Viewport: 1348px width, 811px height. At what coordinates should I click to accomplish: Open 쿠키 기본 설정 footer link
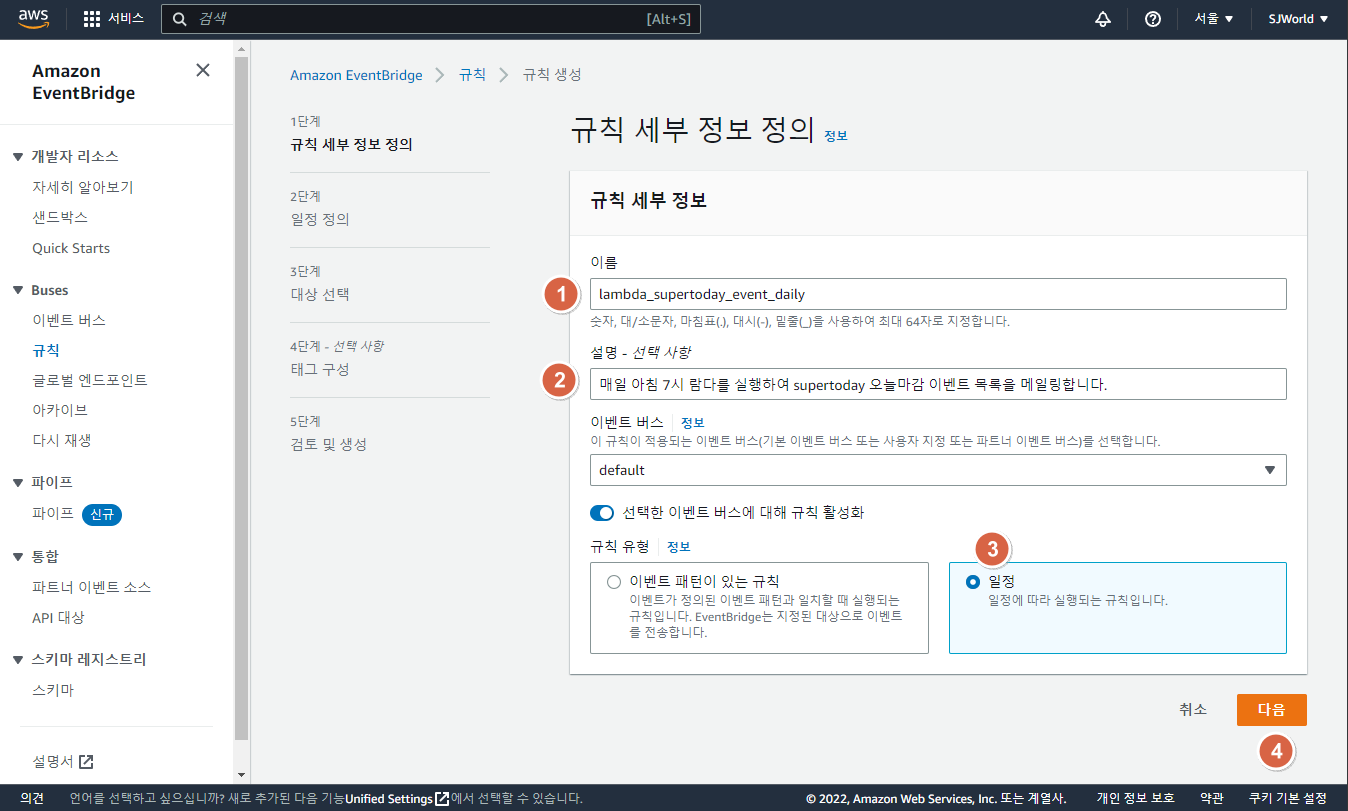tap(1288, 798)
